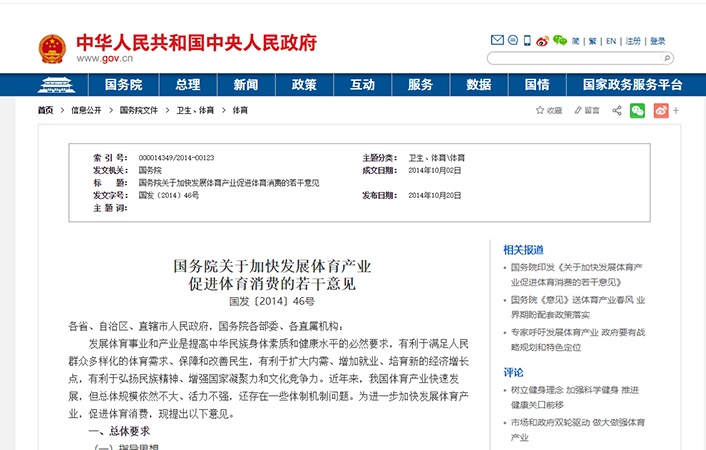Click the mail envelope icon in header

497,41
